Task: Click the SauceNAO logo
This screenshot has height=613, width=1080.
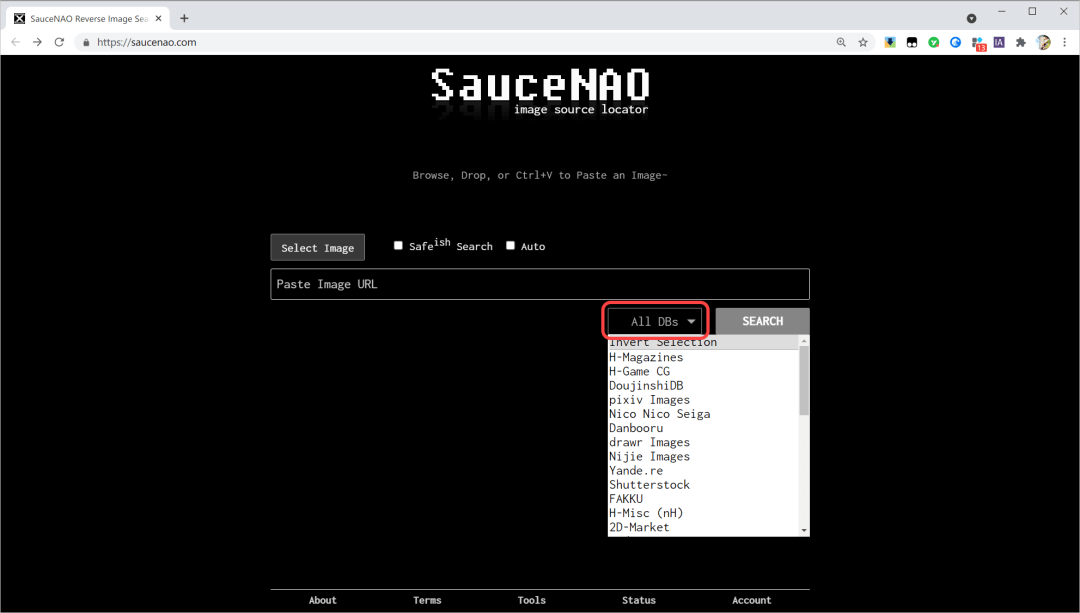Action: click(540, 92)
